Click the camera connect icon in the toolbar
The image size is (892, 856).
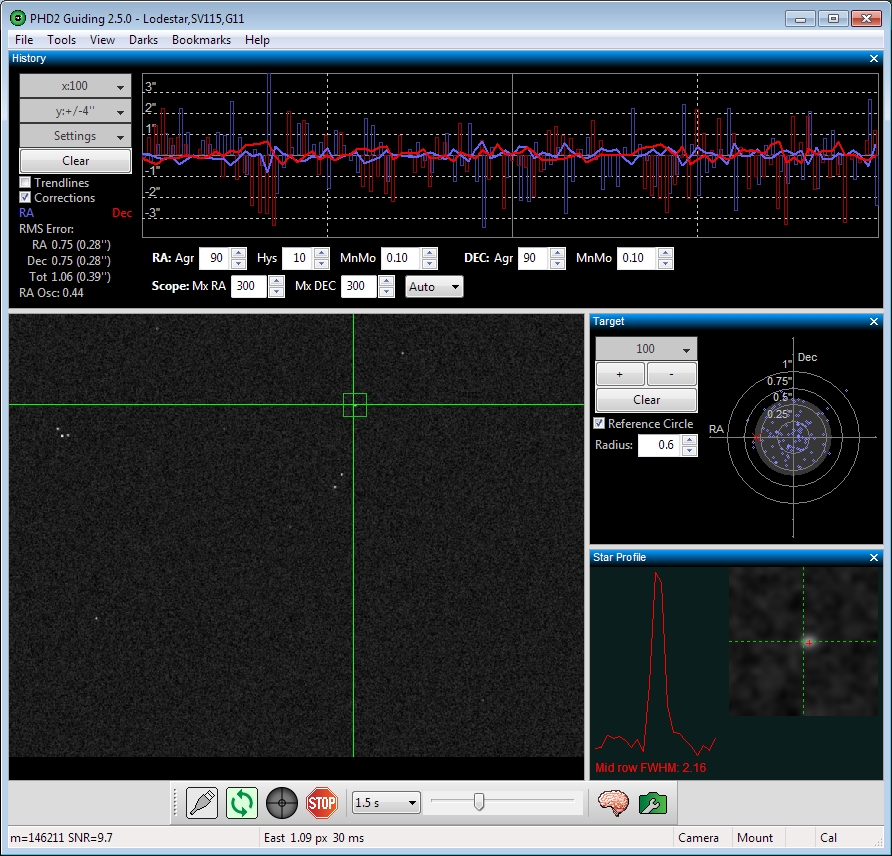pyautogui.click(x=199, y=802)
